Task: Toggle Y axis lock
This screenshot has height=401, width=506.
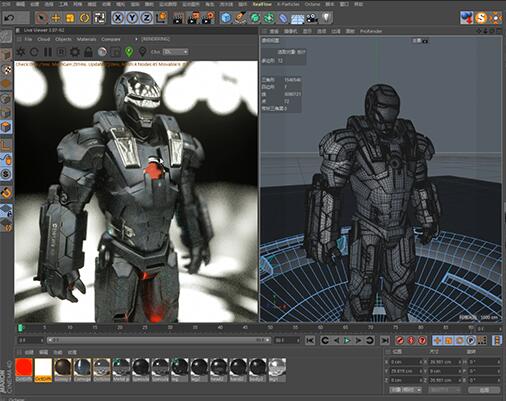Action: 132,18
